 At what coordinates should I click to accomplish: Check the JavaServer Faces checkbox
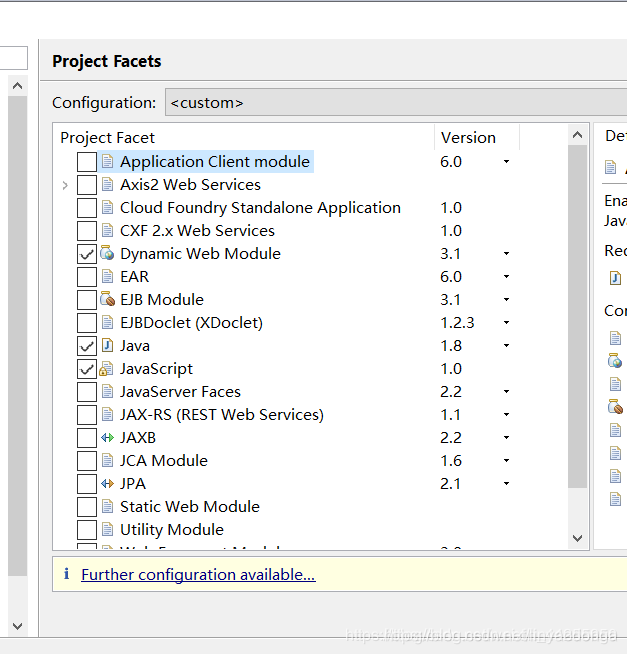(x=87, y=392)
